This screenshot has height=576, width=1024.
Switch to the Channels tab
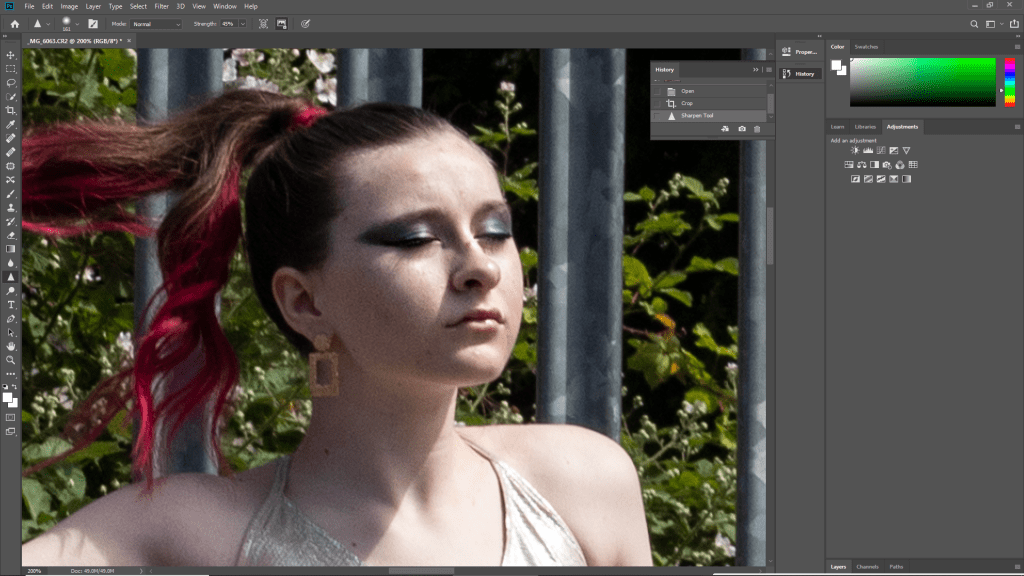(x=867, y=567)
